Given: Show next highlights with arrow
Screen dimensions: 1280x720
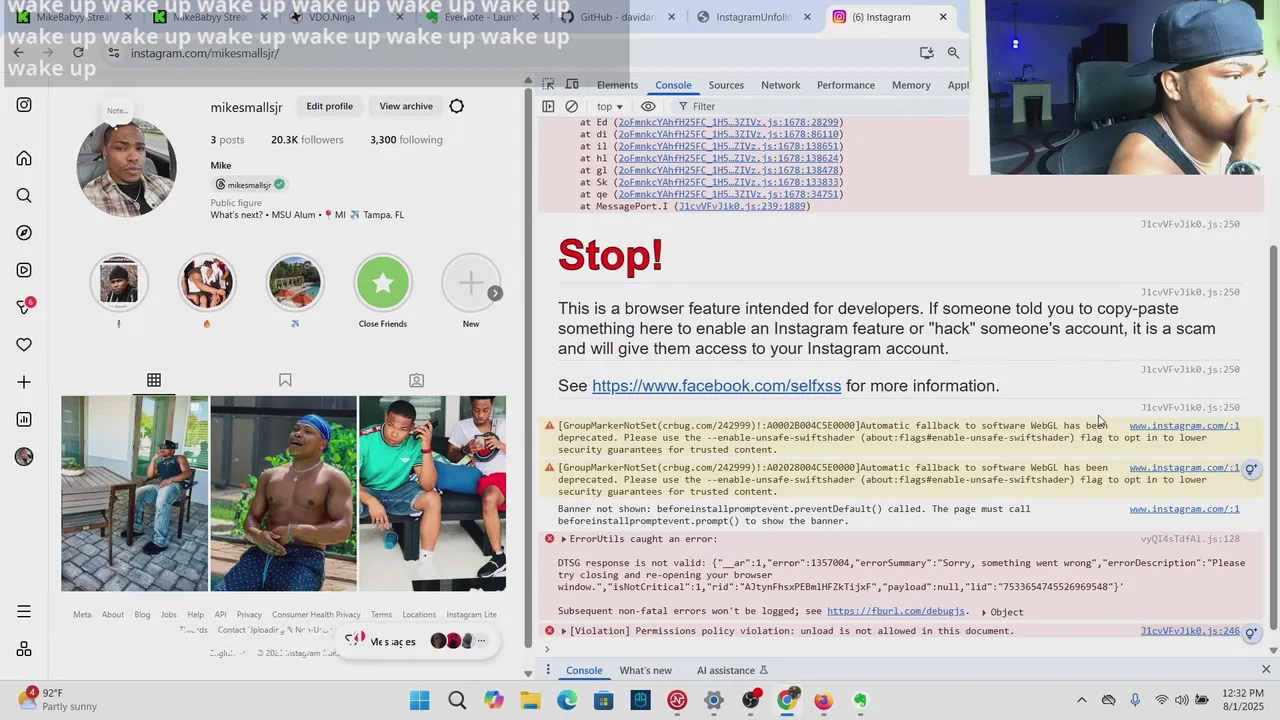Looking at the screenshot, I should click(495, 293).
